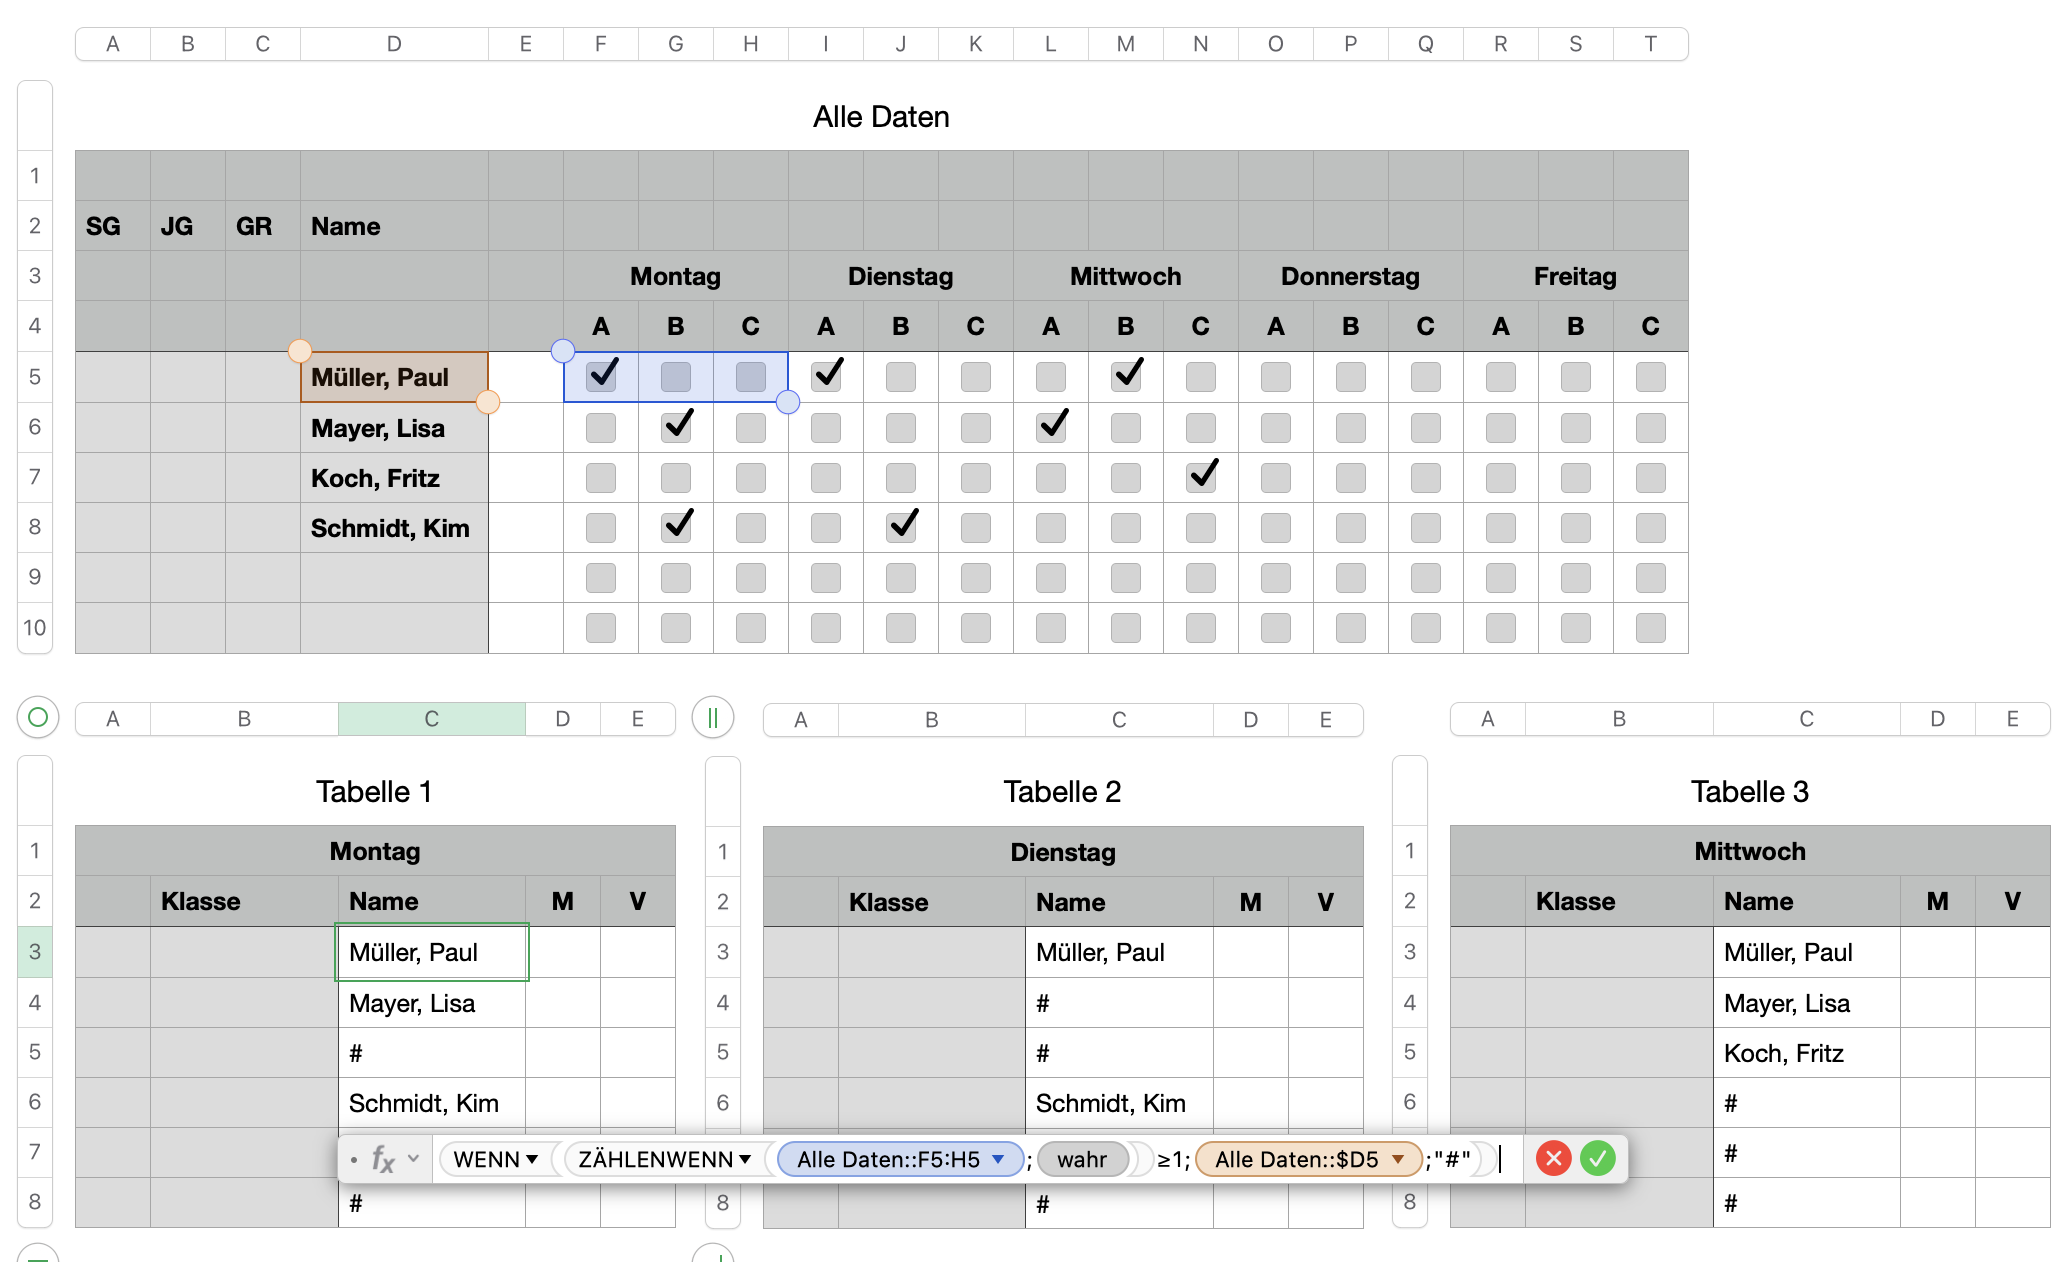Image resolution: width=2070 pixels, height=1262 pixels.
Task: Uncheck Mayer, Lisa's Montag B checkbox
Action: click(676, 427)
